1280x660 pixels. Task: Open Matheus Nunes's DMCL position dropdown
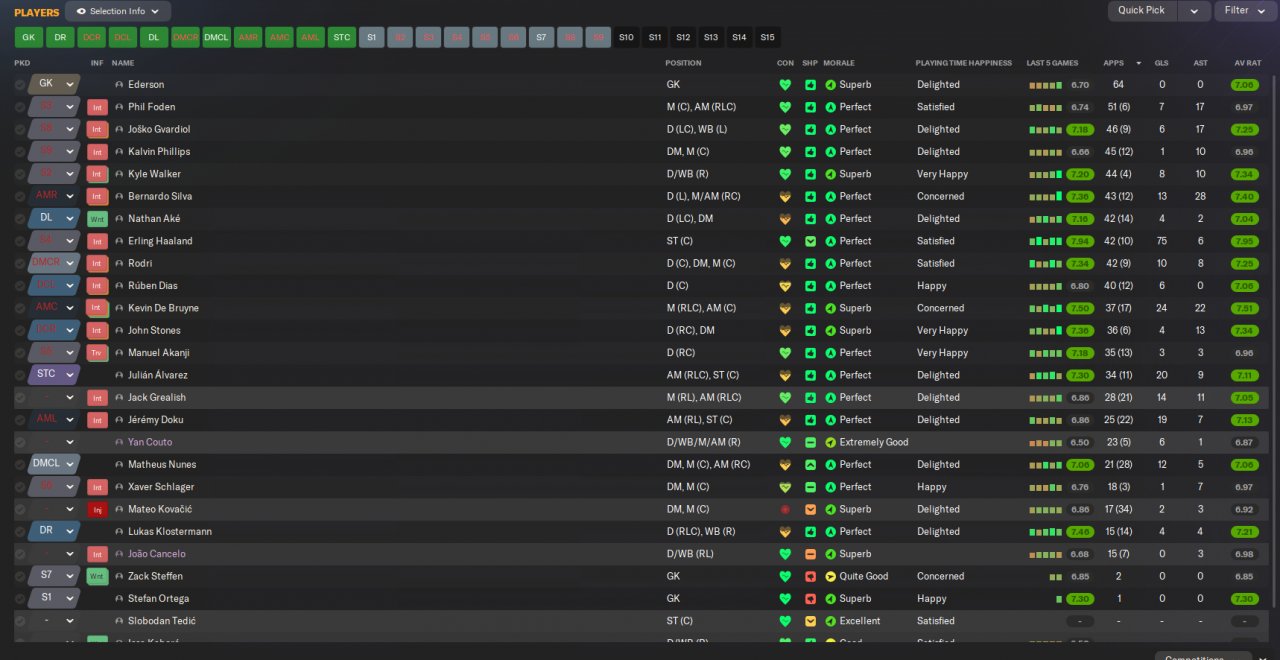[x=54, y=464]
